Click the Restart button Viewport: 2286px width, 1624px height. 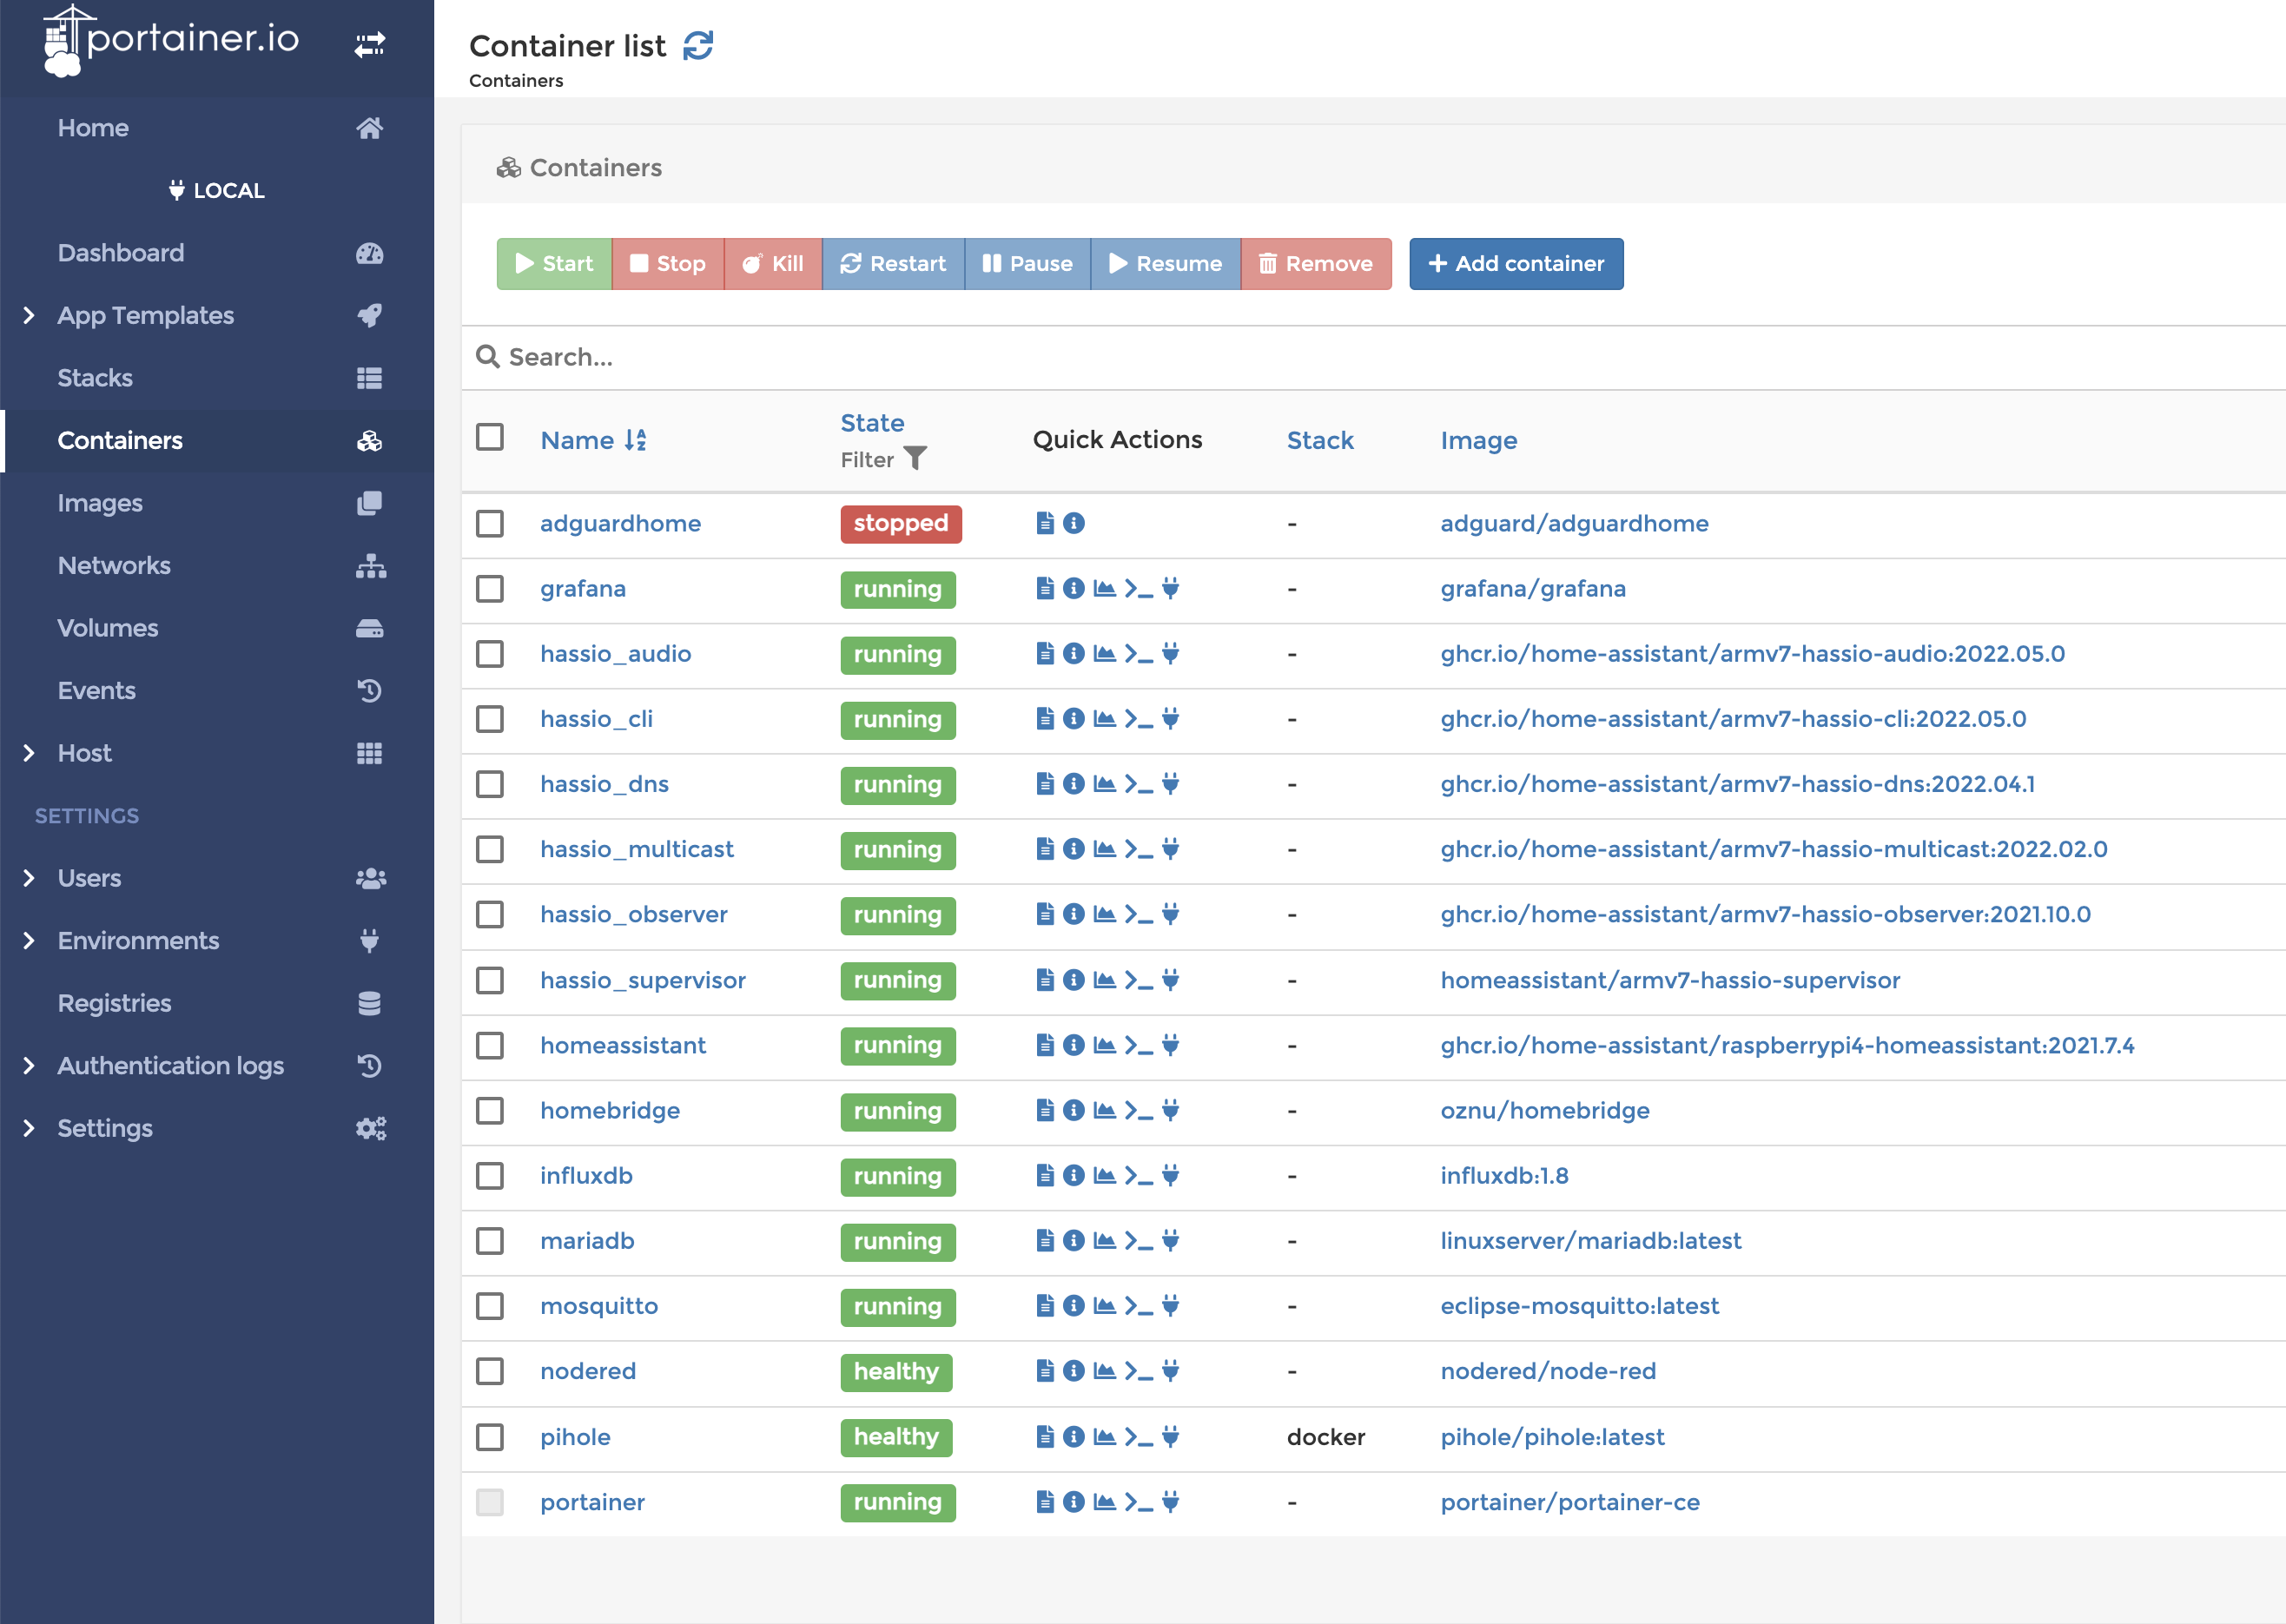coord(893,264)
